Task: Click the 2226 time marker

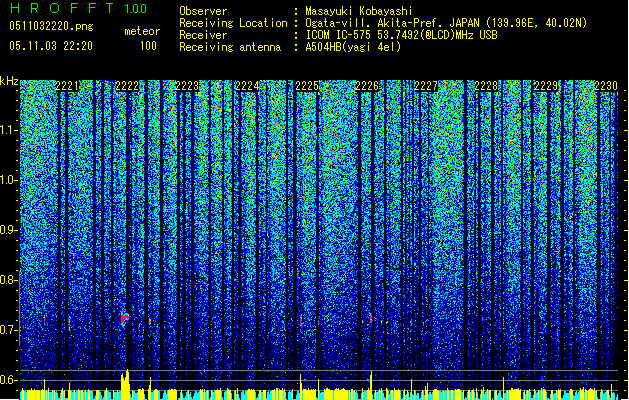Action: pyautogui.click(x=367, y=86)
